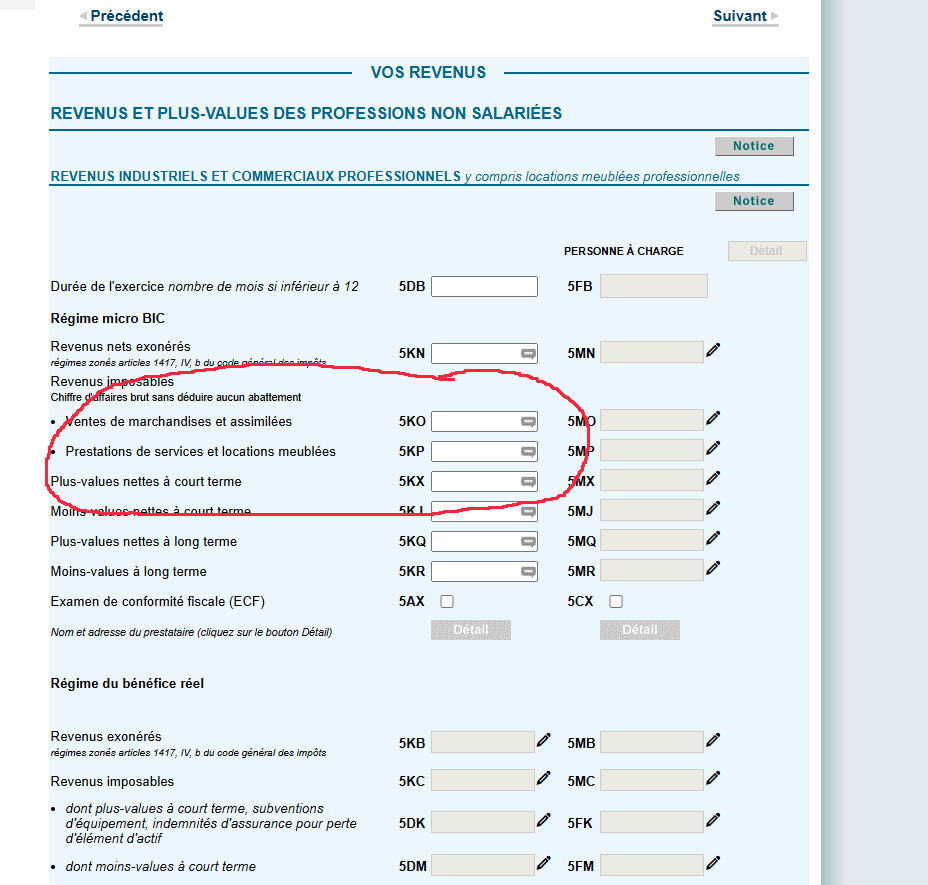The width and height of the screenshot is (928, 885).
Task: Click the 5KO ventes de marchandises field
Action: [484, 421]
